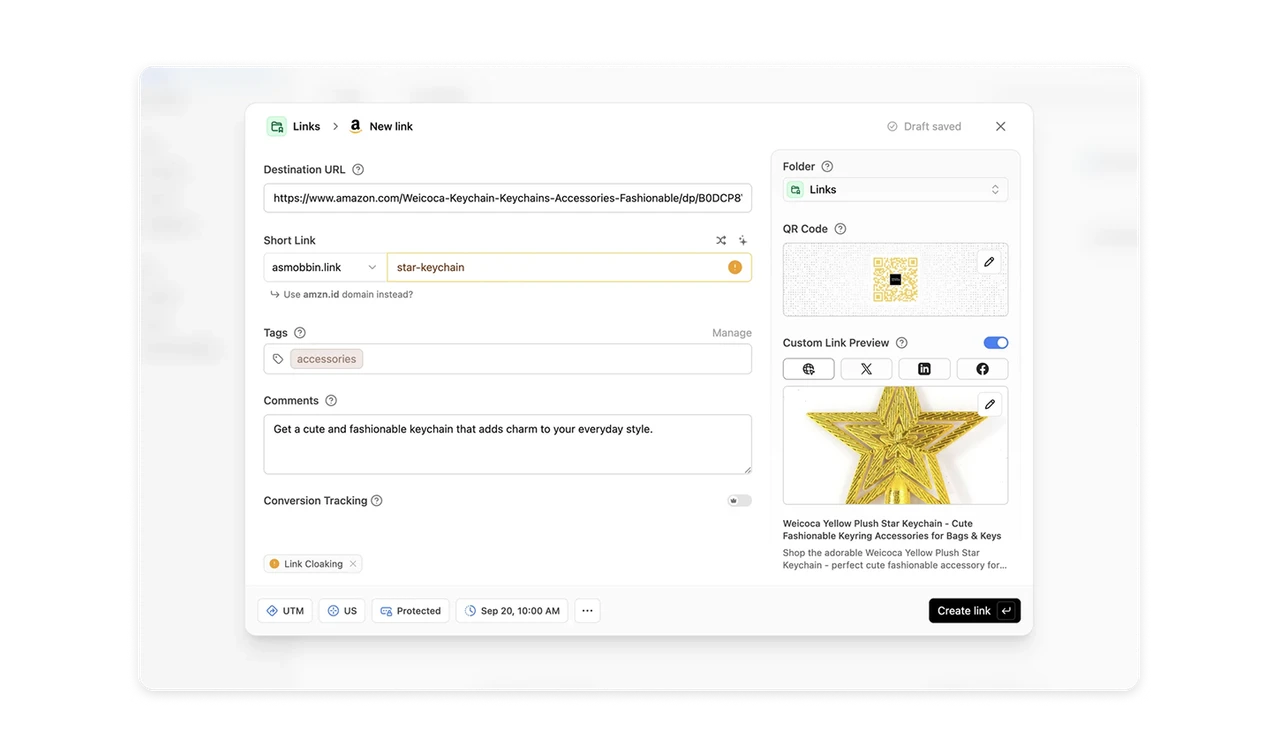The width and height of the screenshot is (1280, 754).
Task: Open the Folder help tooltip
Action: click(x=827, y=167)
